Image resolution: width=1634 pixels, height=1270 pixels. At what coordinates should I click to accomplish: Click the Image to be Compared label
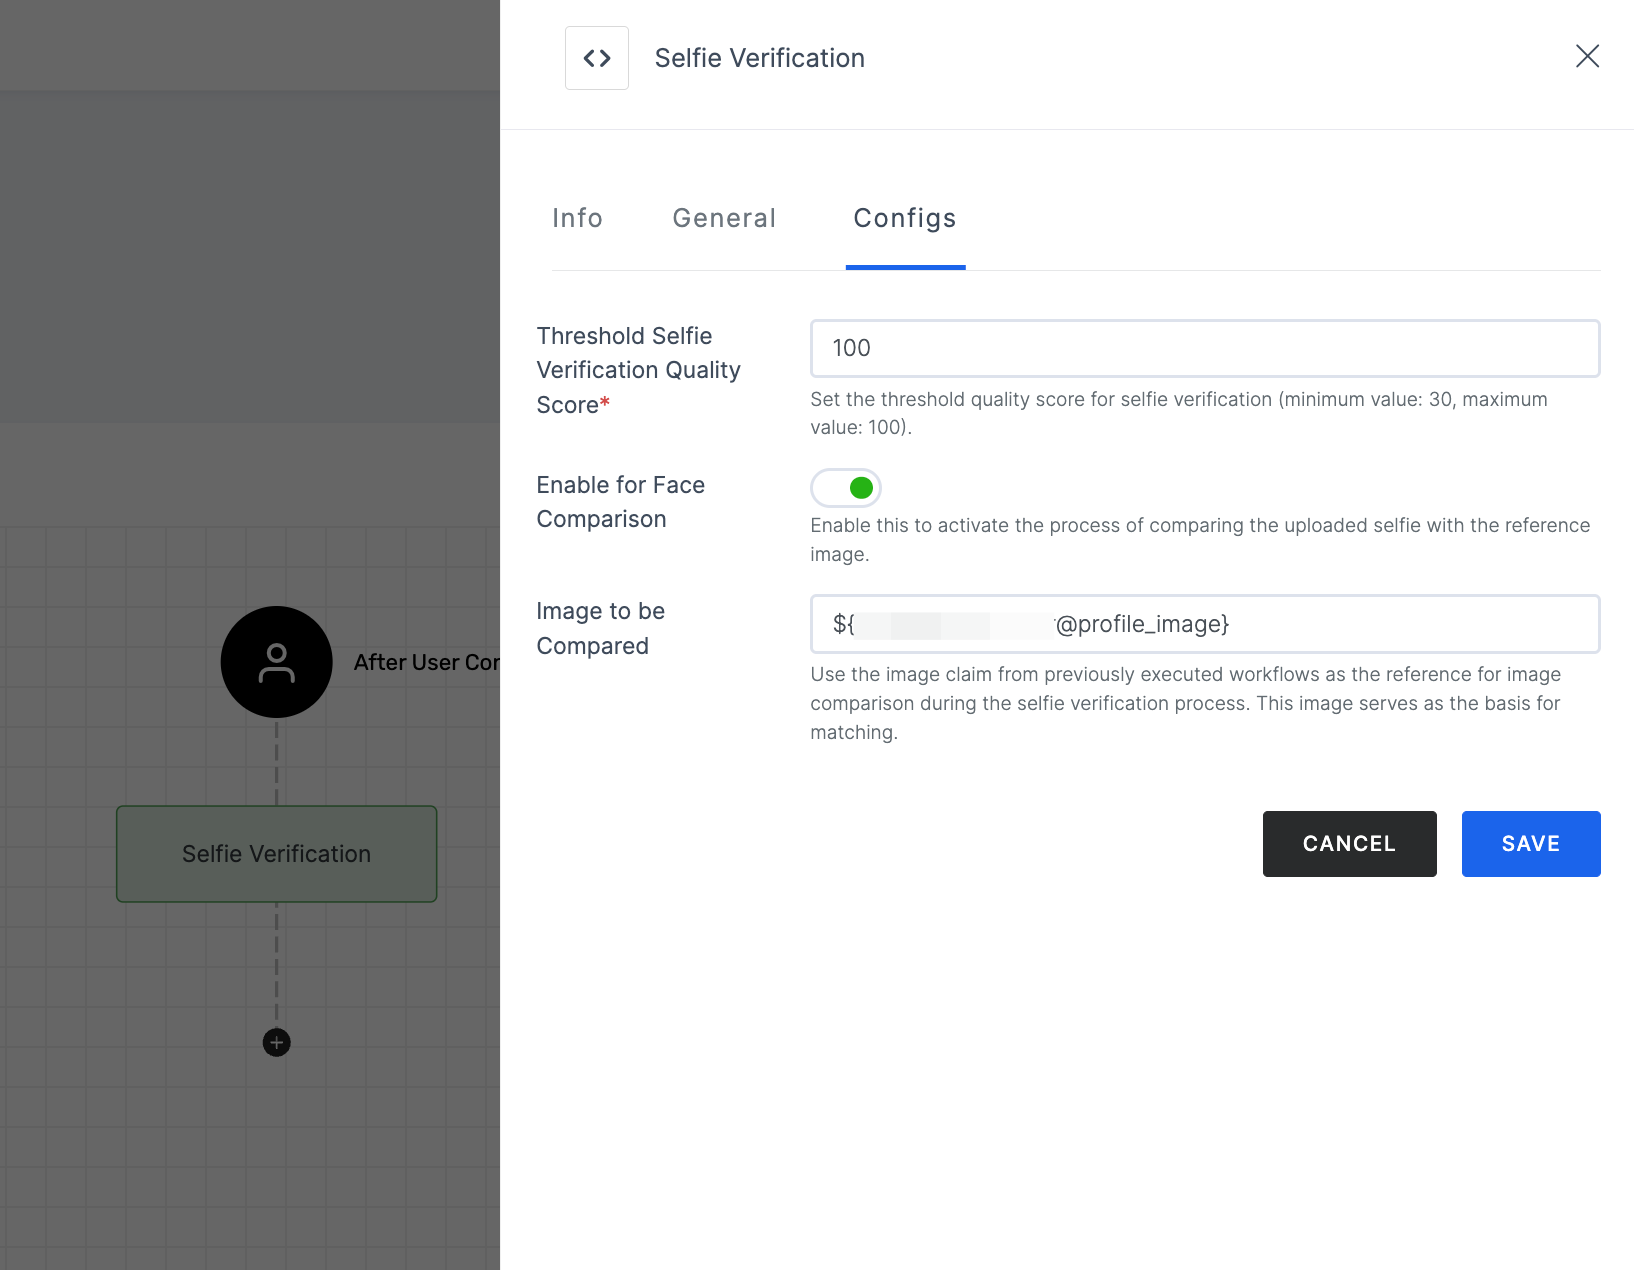(x=601, y=628)
